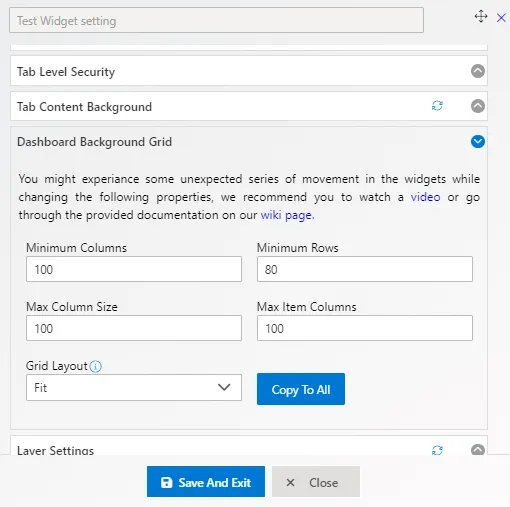Image resolution: width=510 pixels, height=507 pixels.
Task: Click the Minimum Columns input field
Action: pos(134,269)
